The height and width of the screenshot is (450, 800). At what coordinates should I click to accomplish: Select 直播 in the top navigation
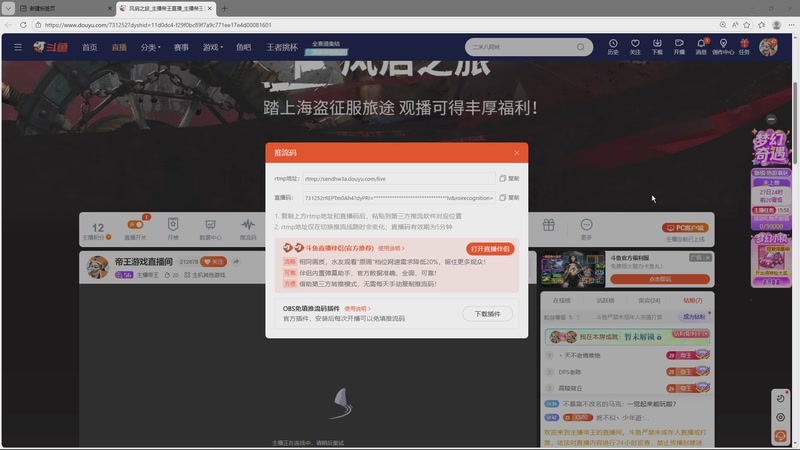pyautogui.click(x=119, y=47)
